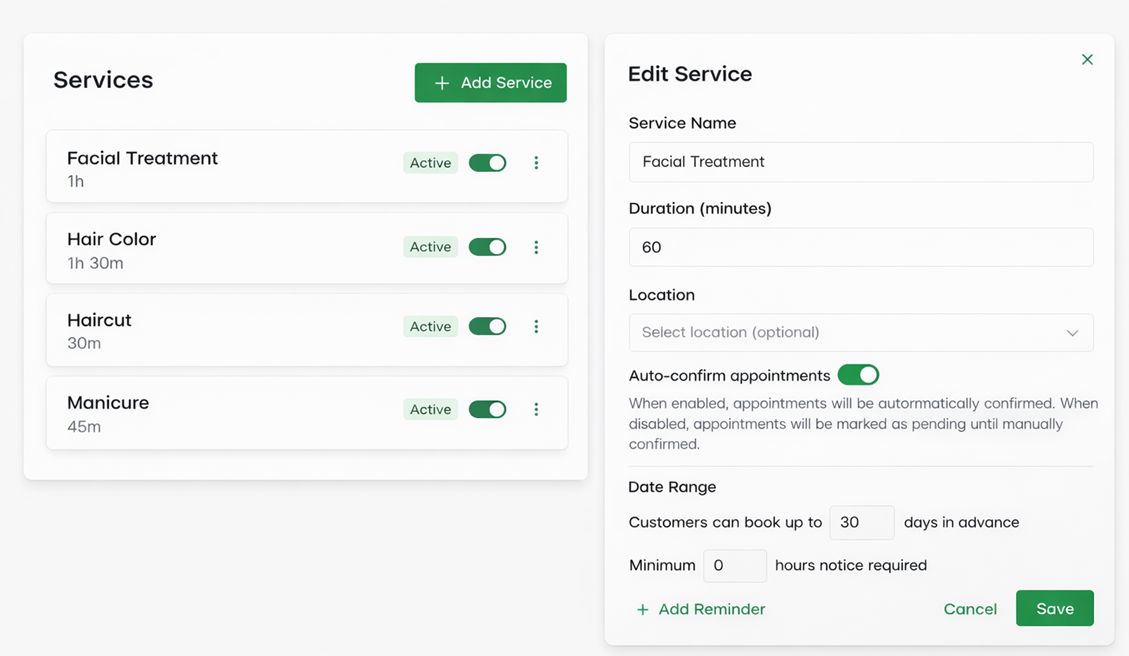Screen dimensions: 1129x656
Task: Open the options menu for Facial Treatment
Action: point(537,163)
